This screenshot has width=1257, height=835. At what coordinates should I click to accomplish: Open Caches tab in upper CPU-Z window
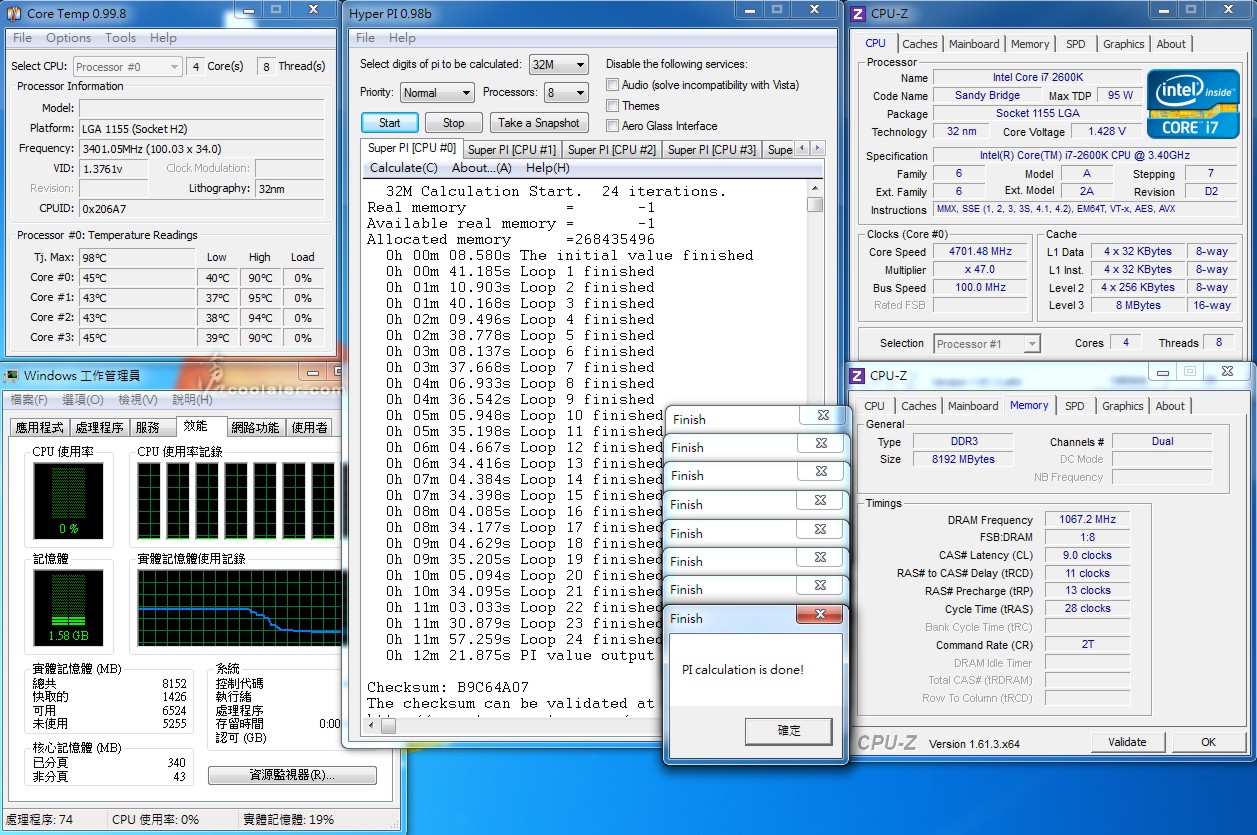[x=919, y=44]
